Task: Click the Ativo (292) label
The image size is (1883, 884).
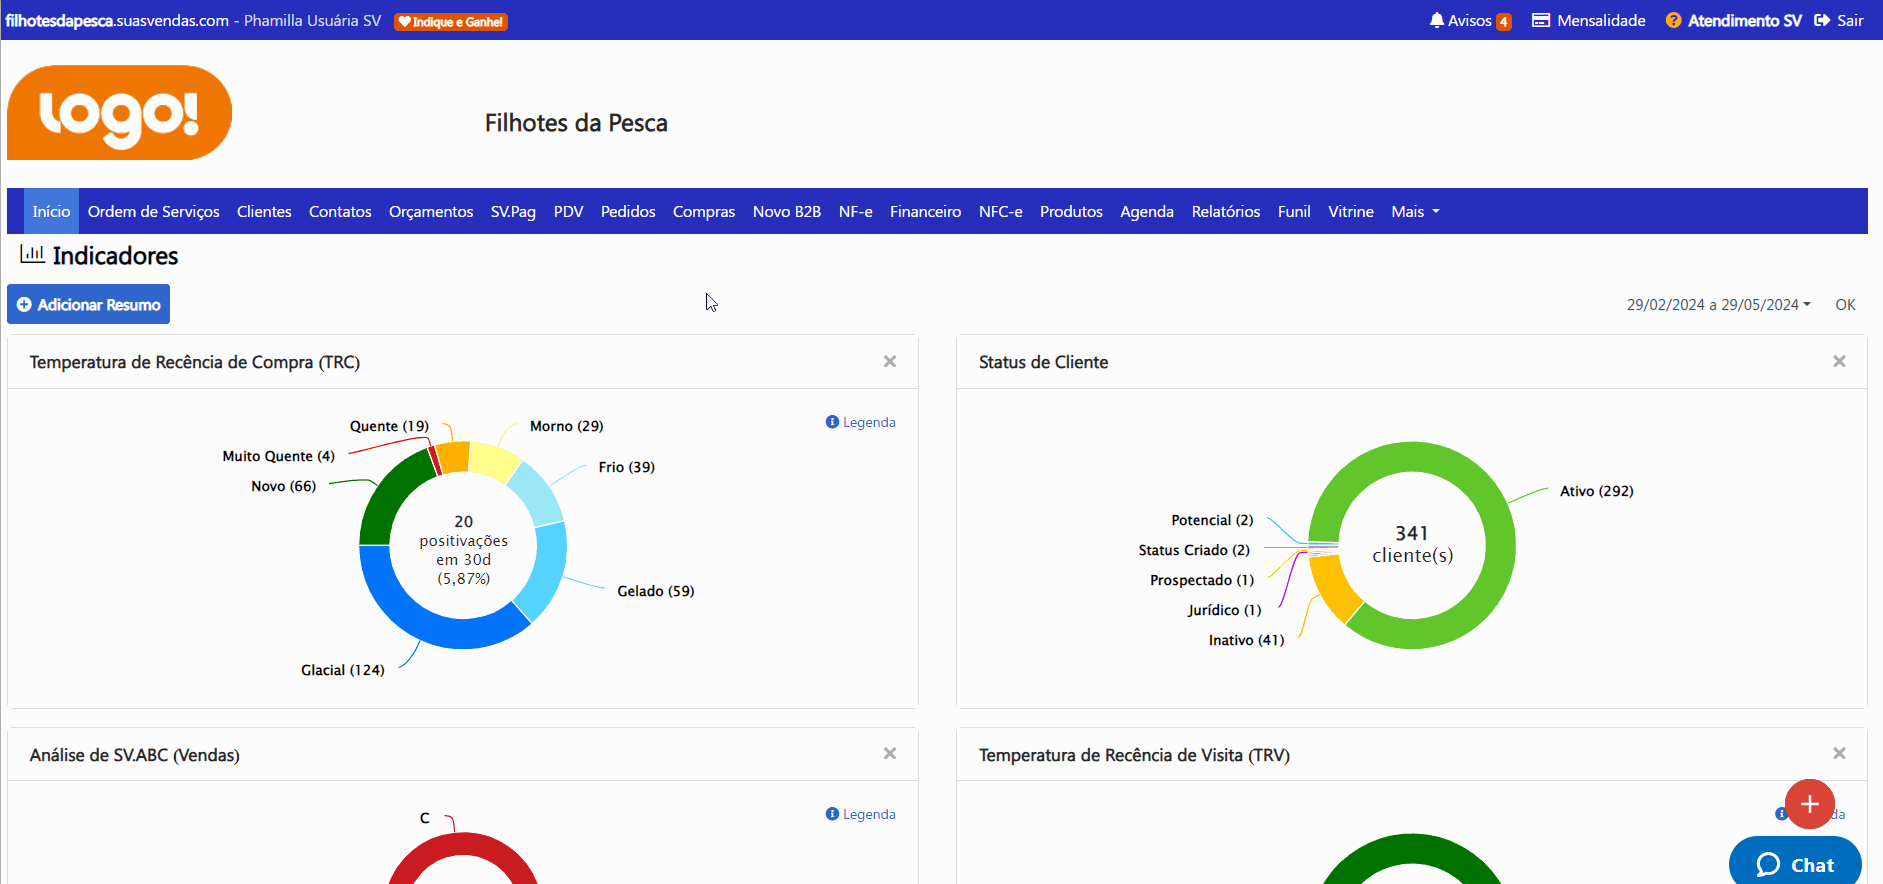Action: tap(1596, 491)
